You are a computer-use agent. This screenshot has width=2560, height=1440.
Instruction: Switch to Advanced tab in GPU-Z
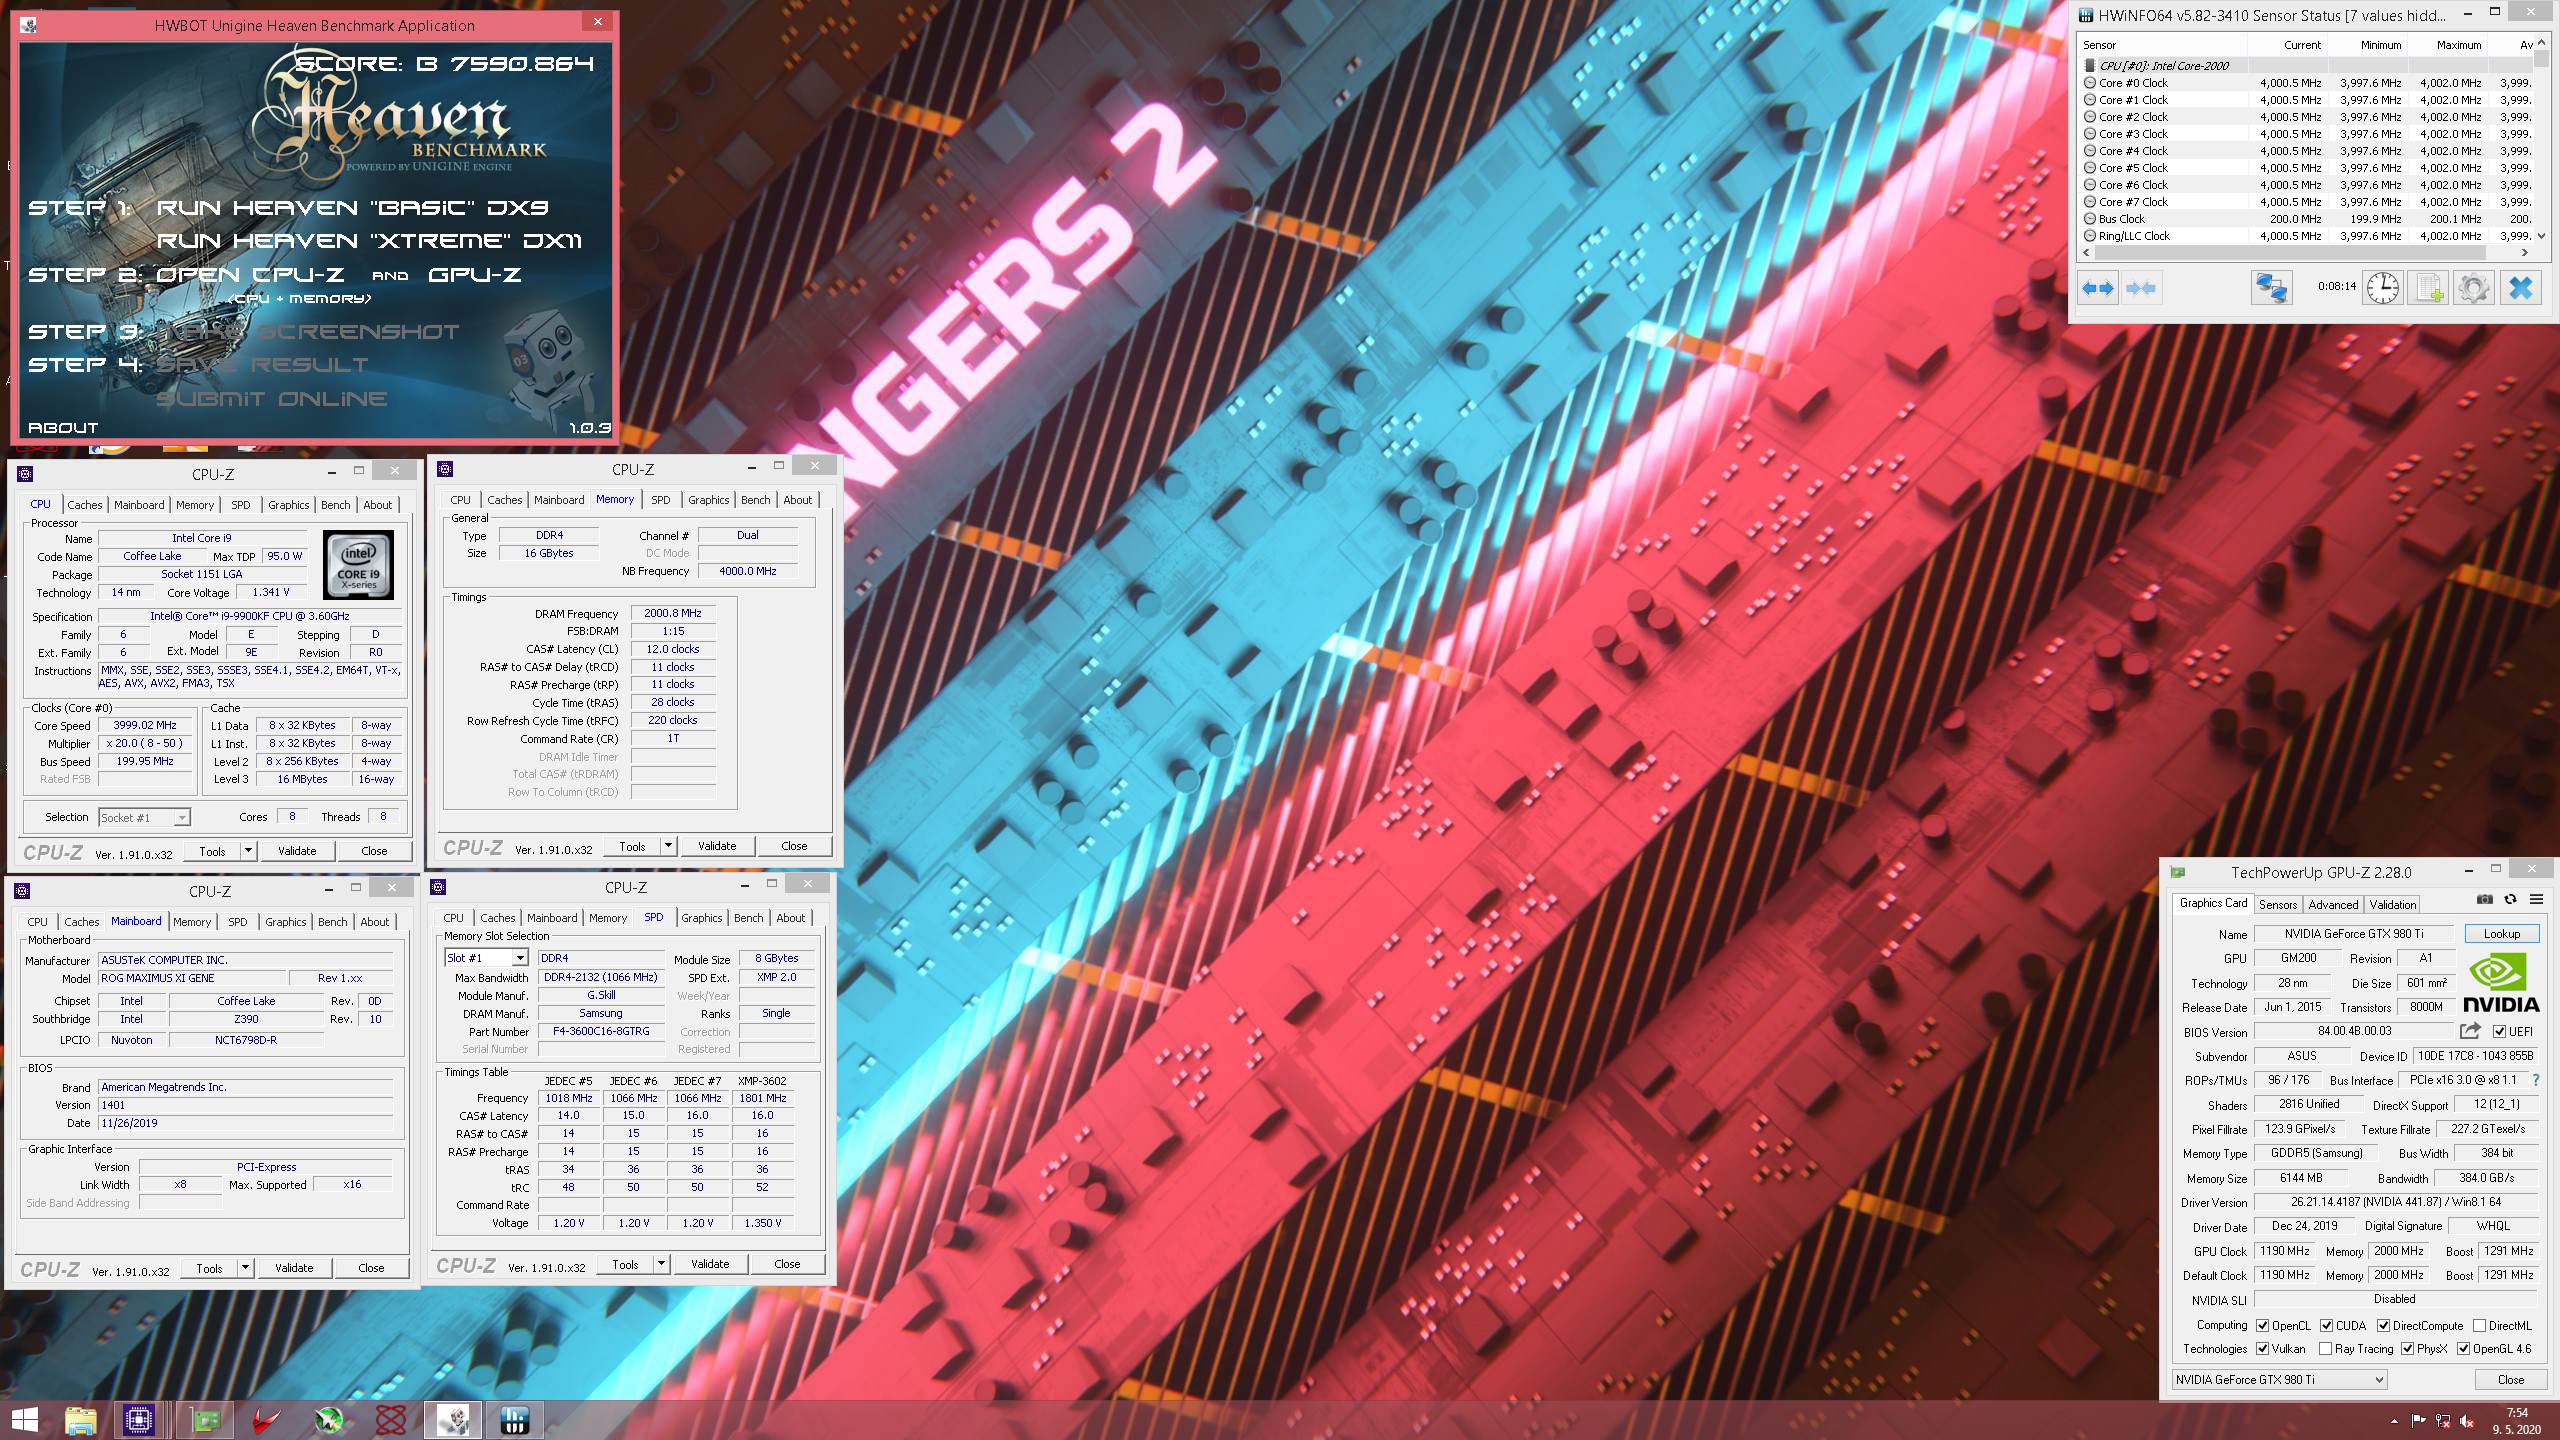pos(2333,904)
